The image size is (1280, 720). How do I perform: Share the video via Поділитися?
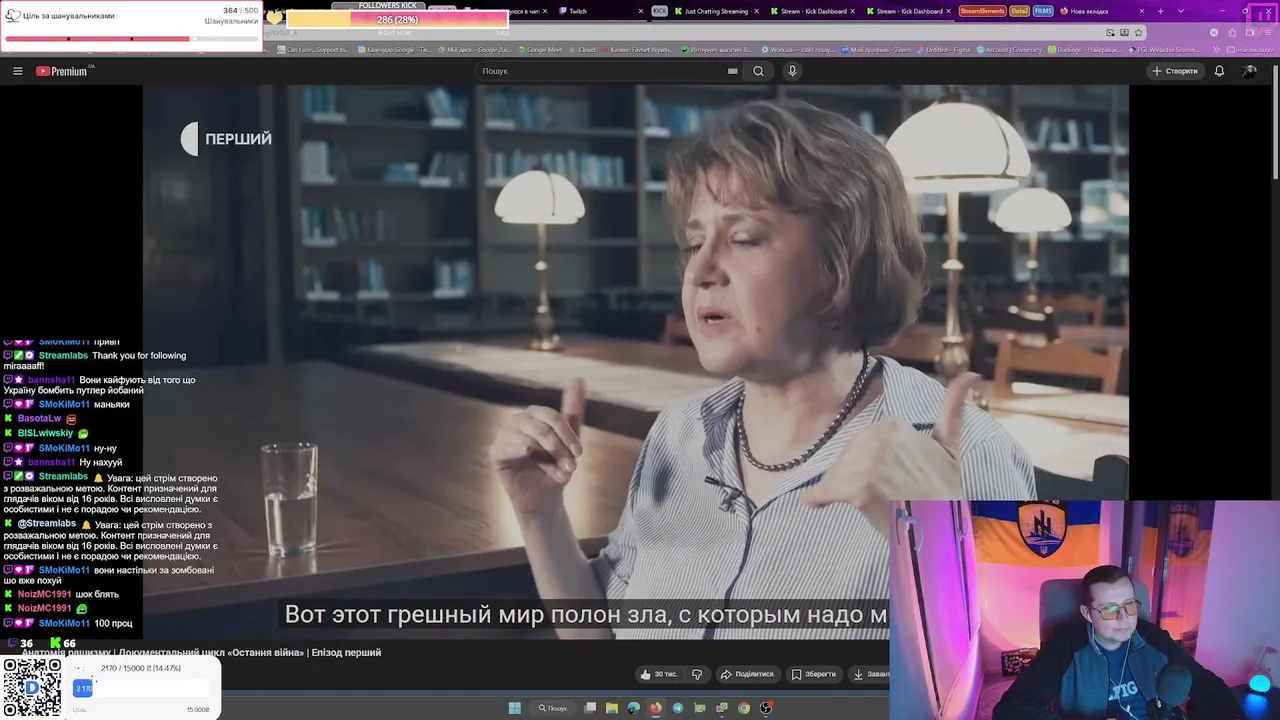748,674
